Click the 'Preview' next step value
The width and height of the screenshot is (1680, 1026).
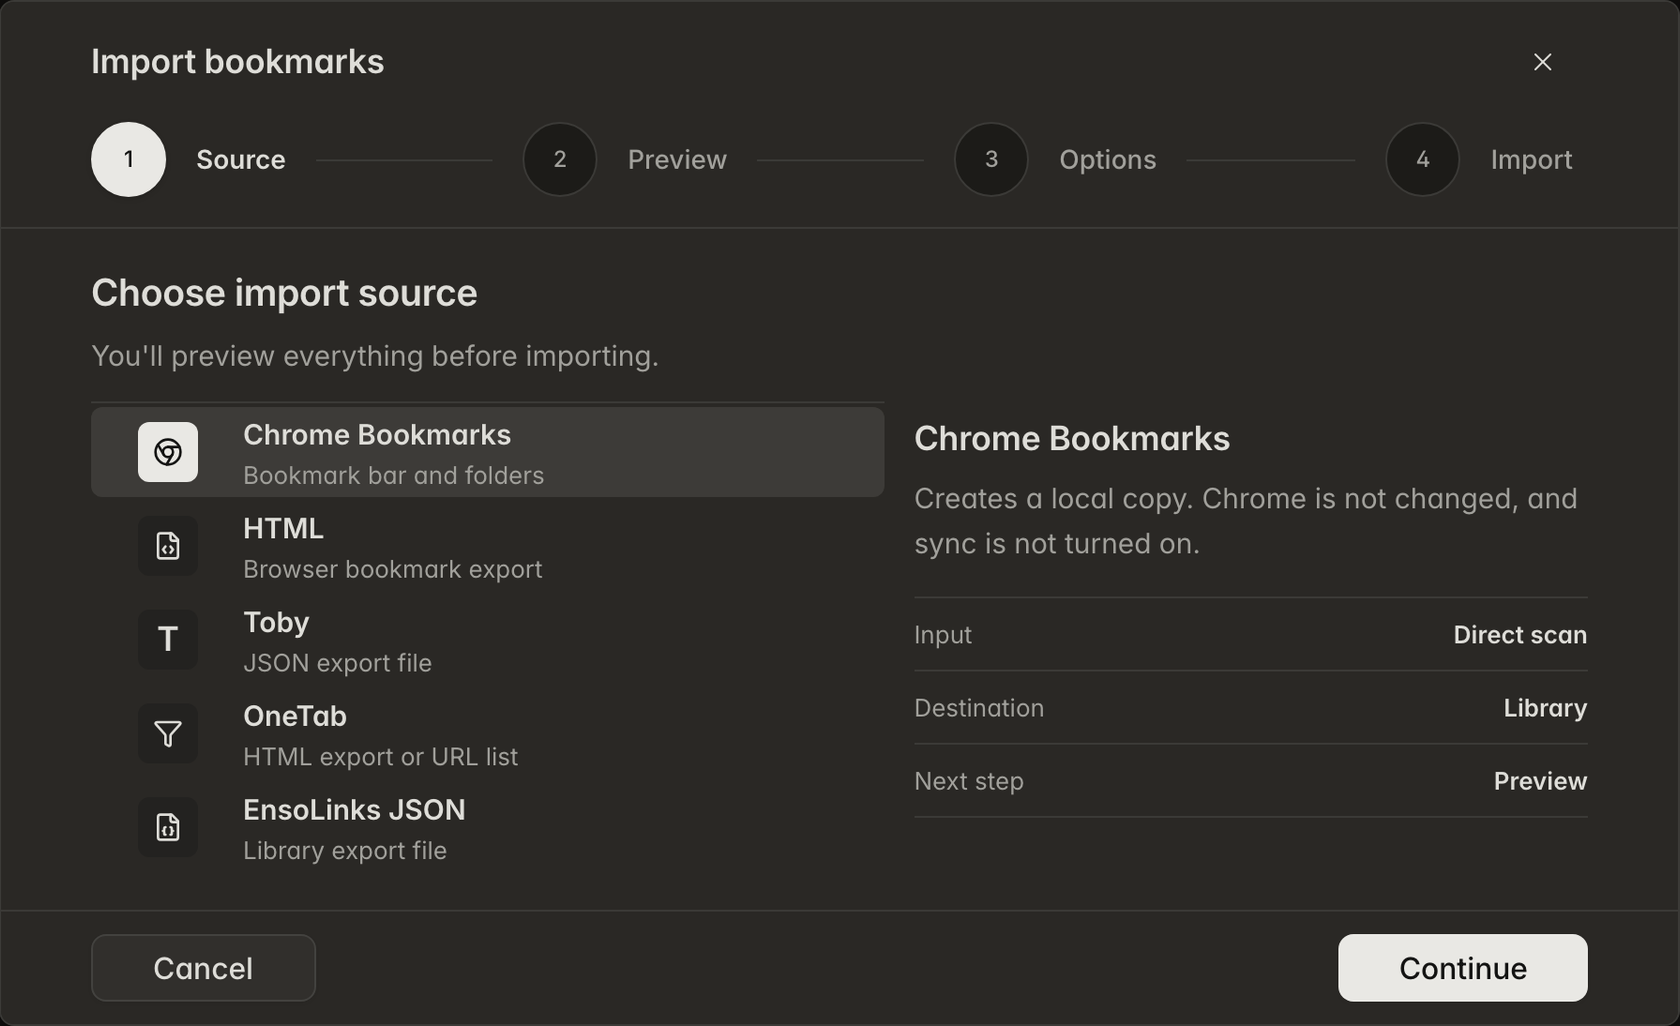click(1540, 781)
